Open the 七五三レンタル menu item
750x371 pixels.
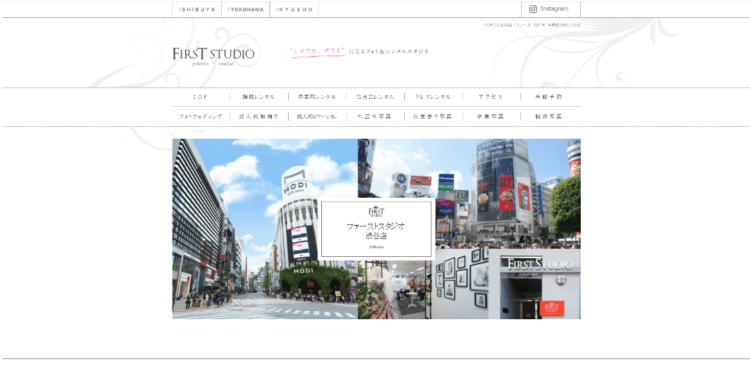click(375, 97)
